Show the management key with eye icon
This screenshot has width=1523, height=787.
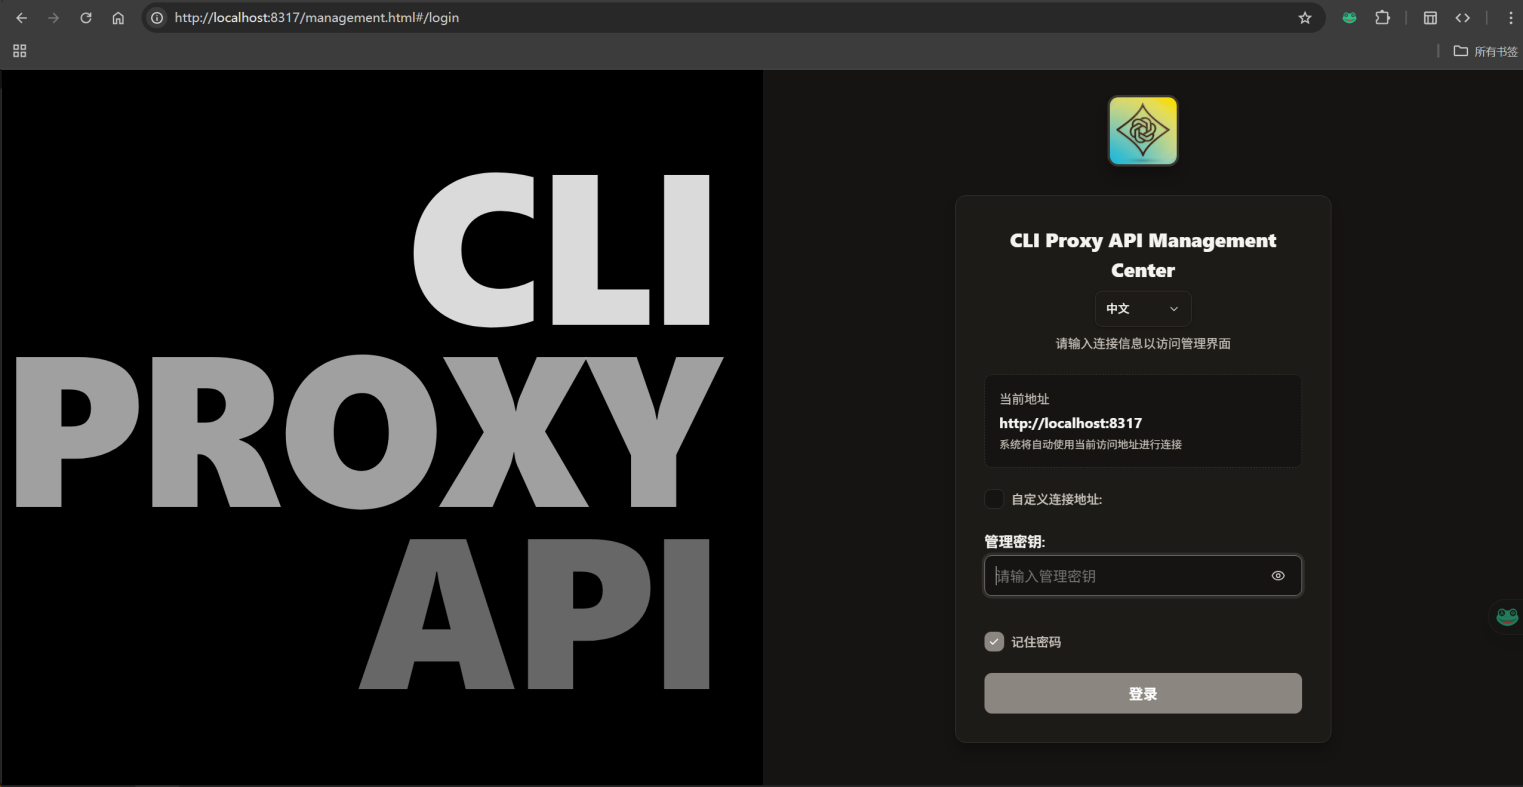(x=1278, y=576)
